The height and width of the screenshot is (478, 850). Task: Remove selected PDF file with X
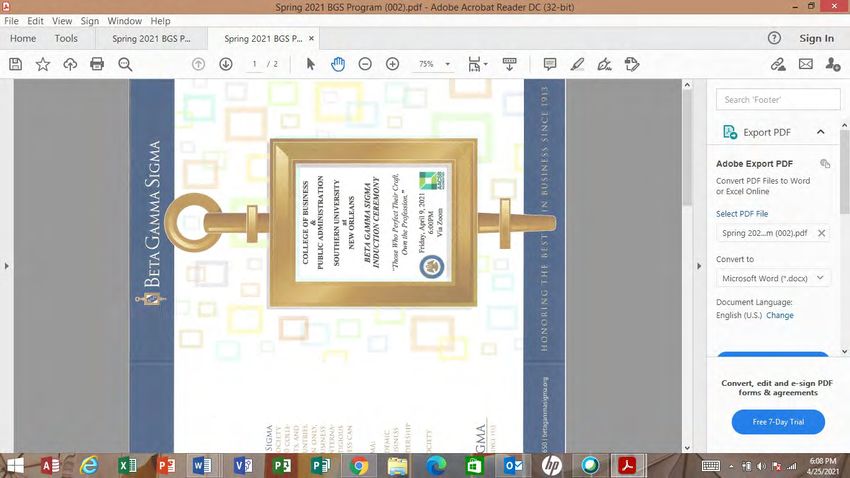821,233
